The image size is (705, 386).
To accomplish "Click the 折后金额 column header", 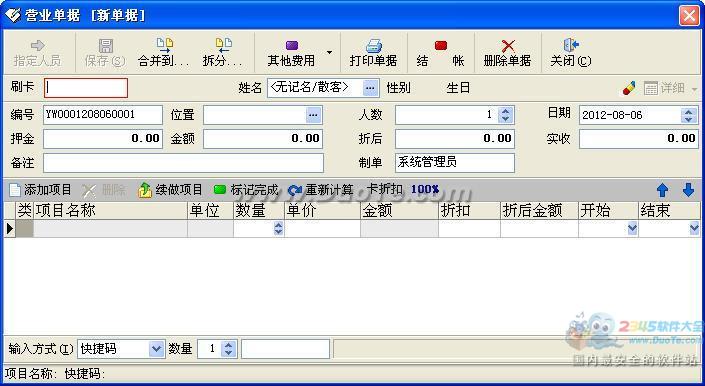I will point(539,211).
